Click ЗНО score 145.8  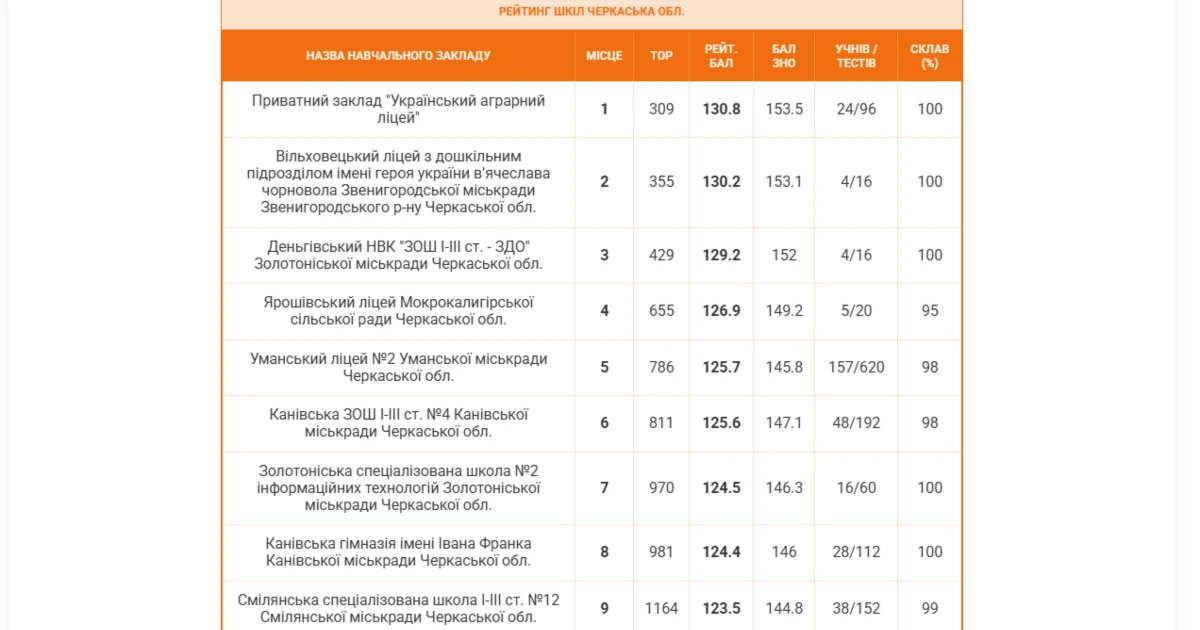point(784,367)
